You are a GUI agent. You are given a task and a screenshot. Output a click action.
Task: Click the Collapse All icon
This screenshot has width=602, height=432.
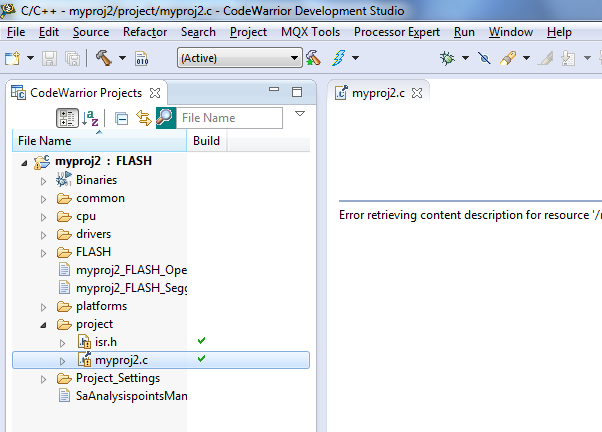tap(121, 119)
